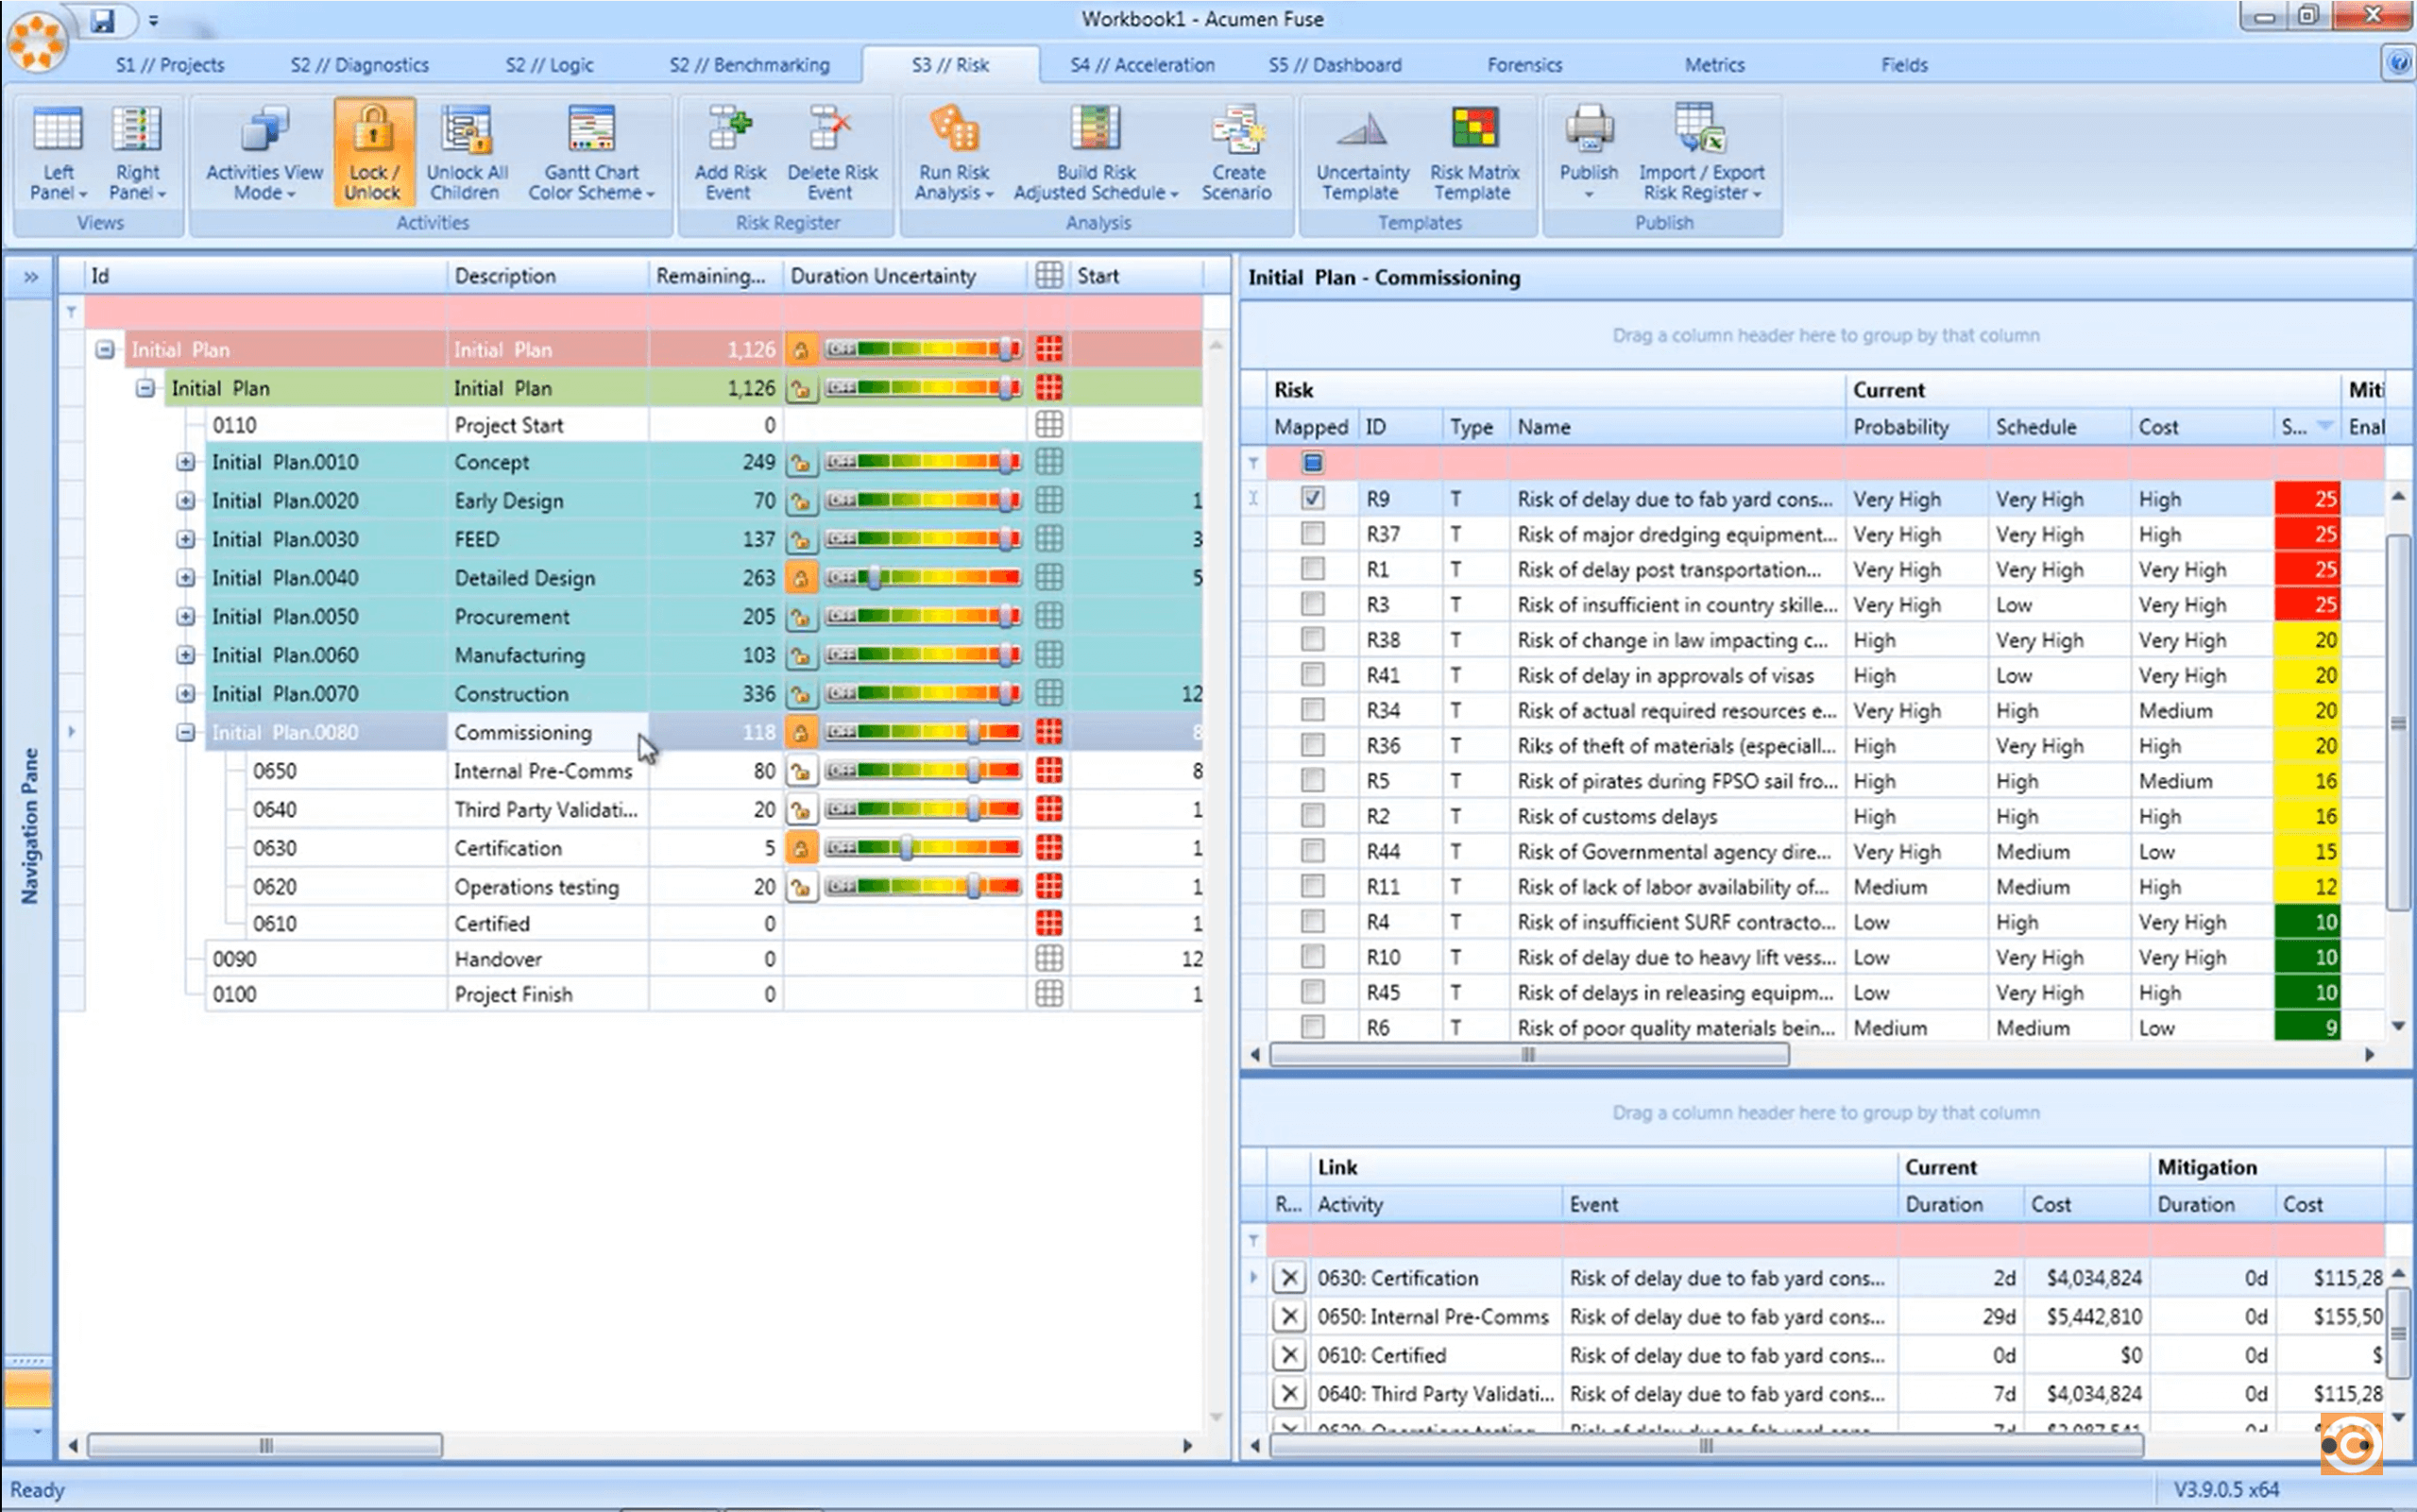Run Risk Analysis from the ribbon

[x=952, y=151]
